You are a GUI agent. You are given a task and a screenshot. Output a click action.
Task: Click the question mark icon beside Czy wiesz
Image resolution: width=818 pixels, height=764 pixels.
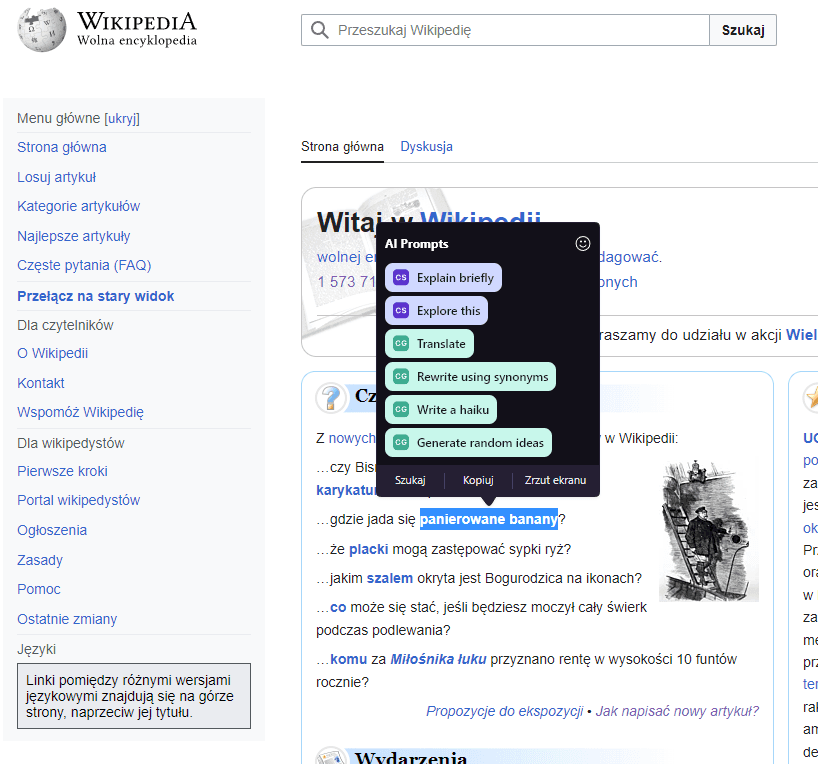[331, 397]
